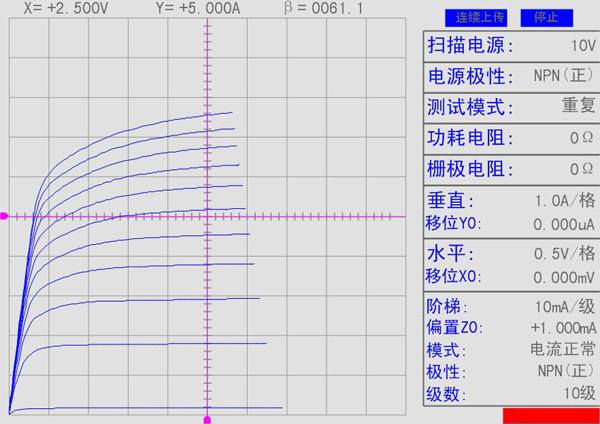Click the magenta vertical cursor marker at bottom
Screen dimensions: 600x424
208,419
